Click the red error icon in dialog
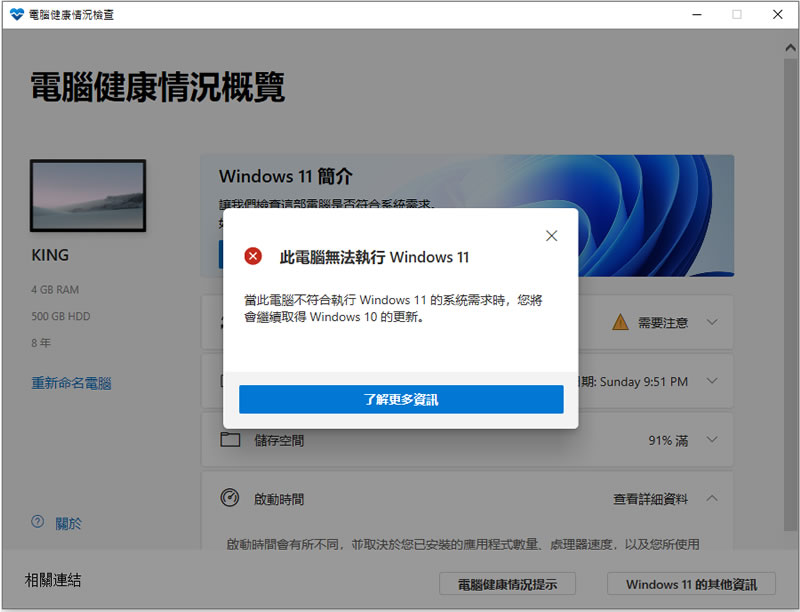This screenshot has width=800, height=612. point(253,257)
